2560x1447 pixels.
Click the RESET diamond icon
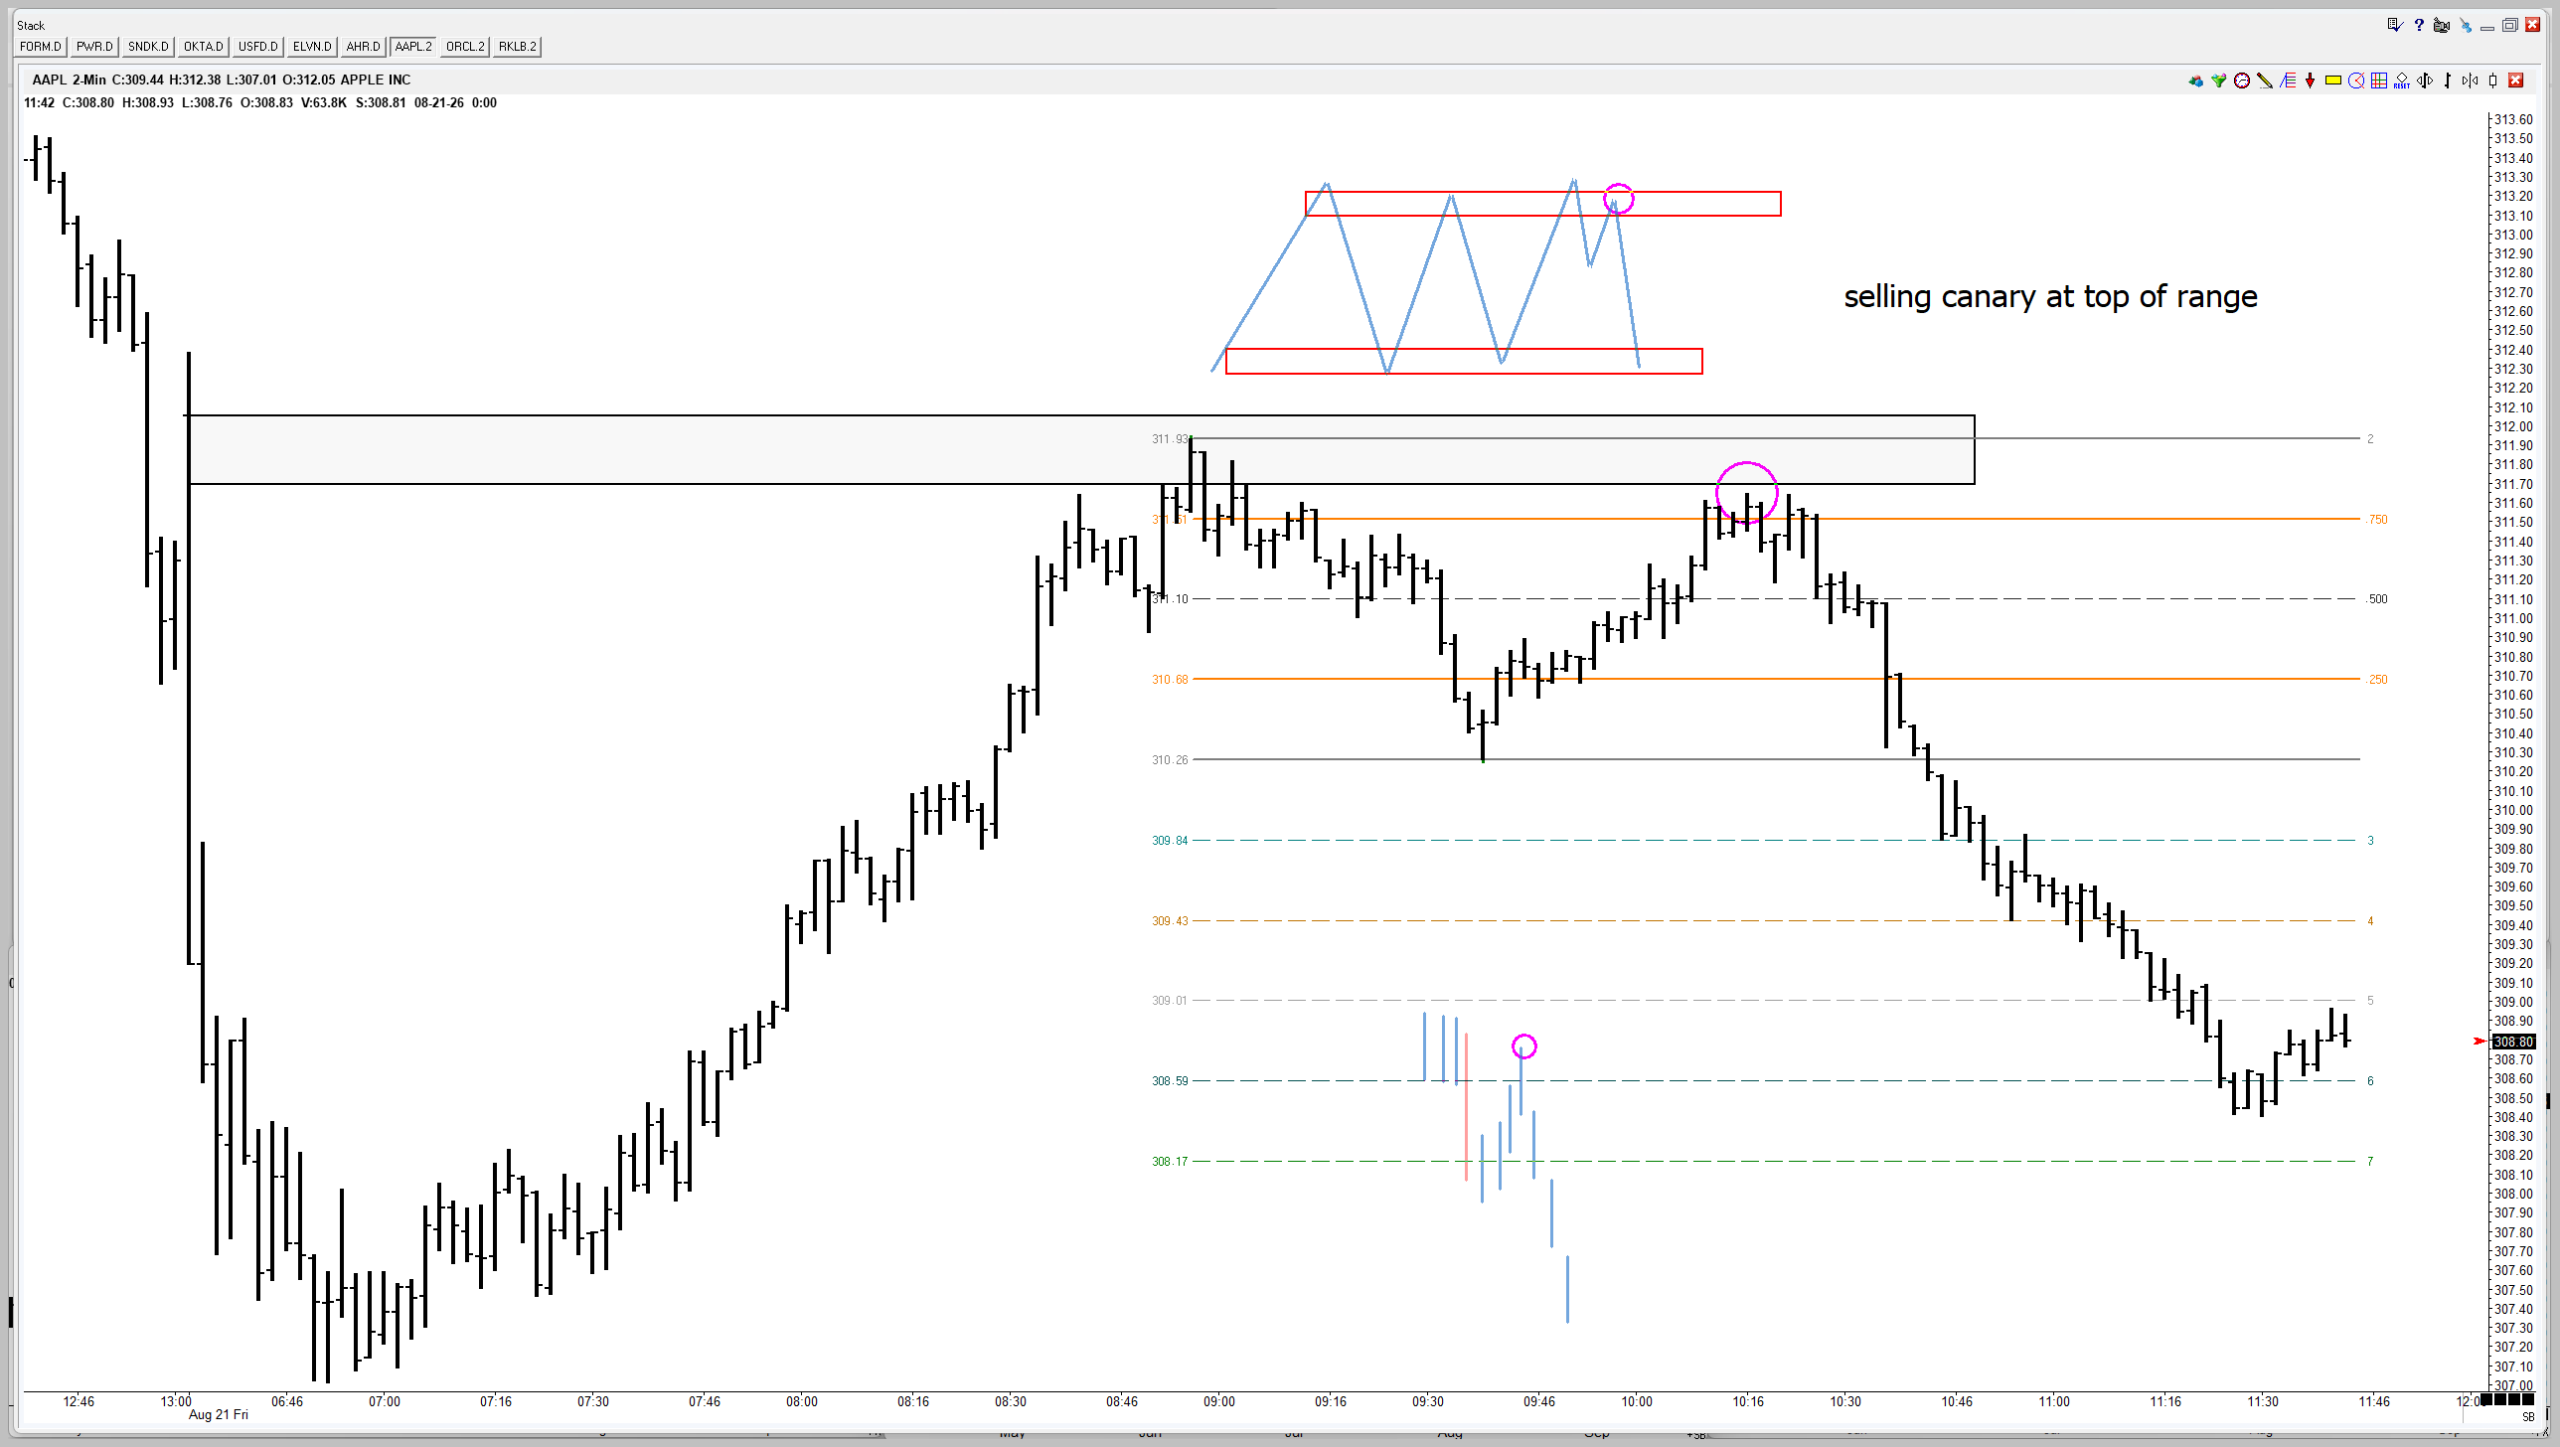2402,81
